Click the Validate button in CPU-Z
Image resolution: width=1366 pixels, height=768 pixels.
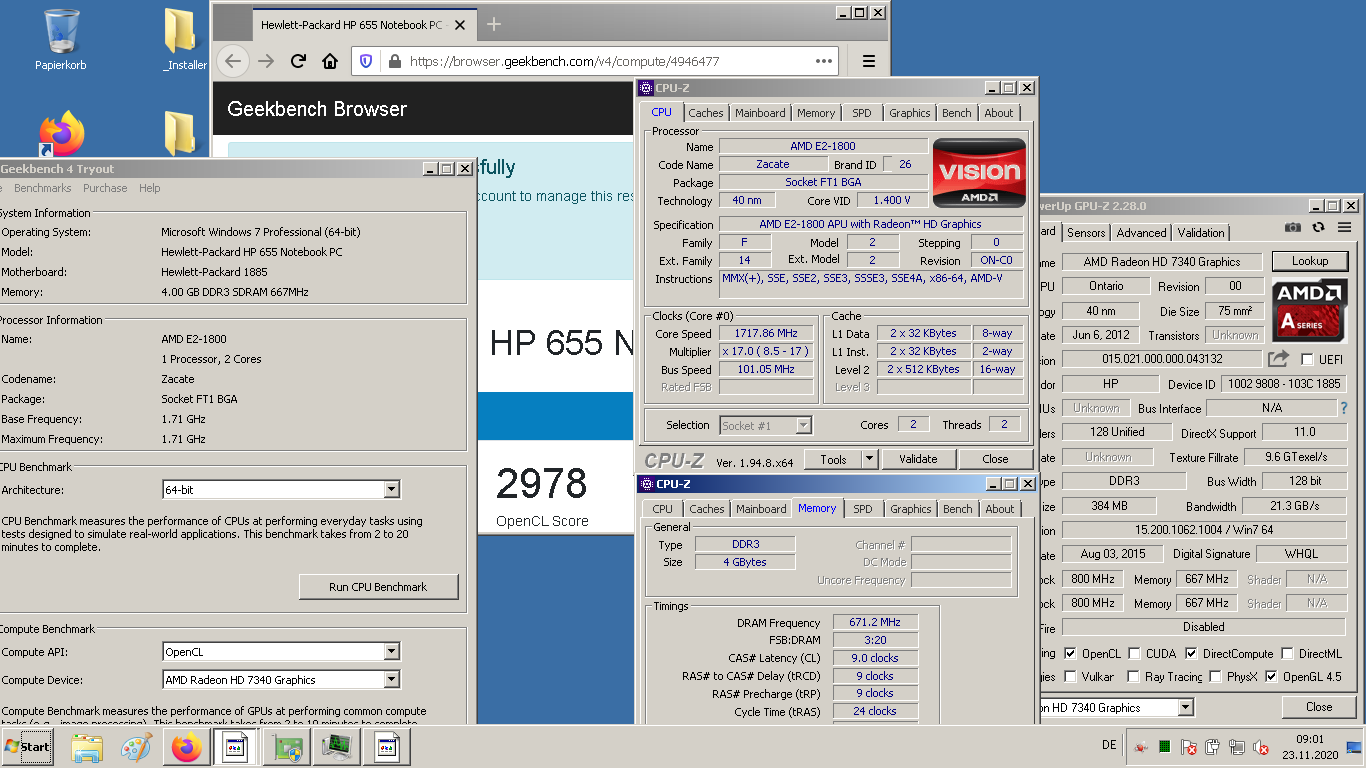coord(918,459)
